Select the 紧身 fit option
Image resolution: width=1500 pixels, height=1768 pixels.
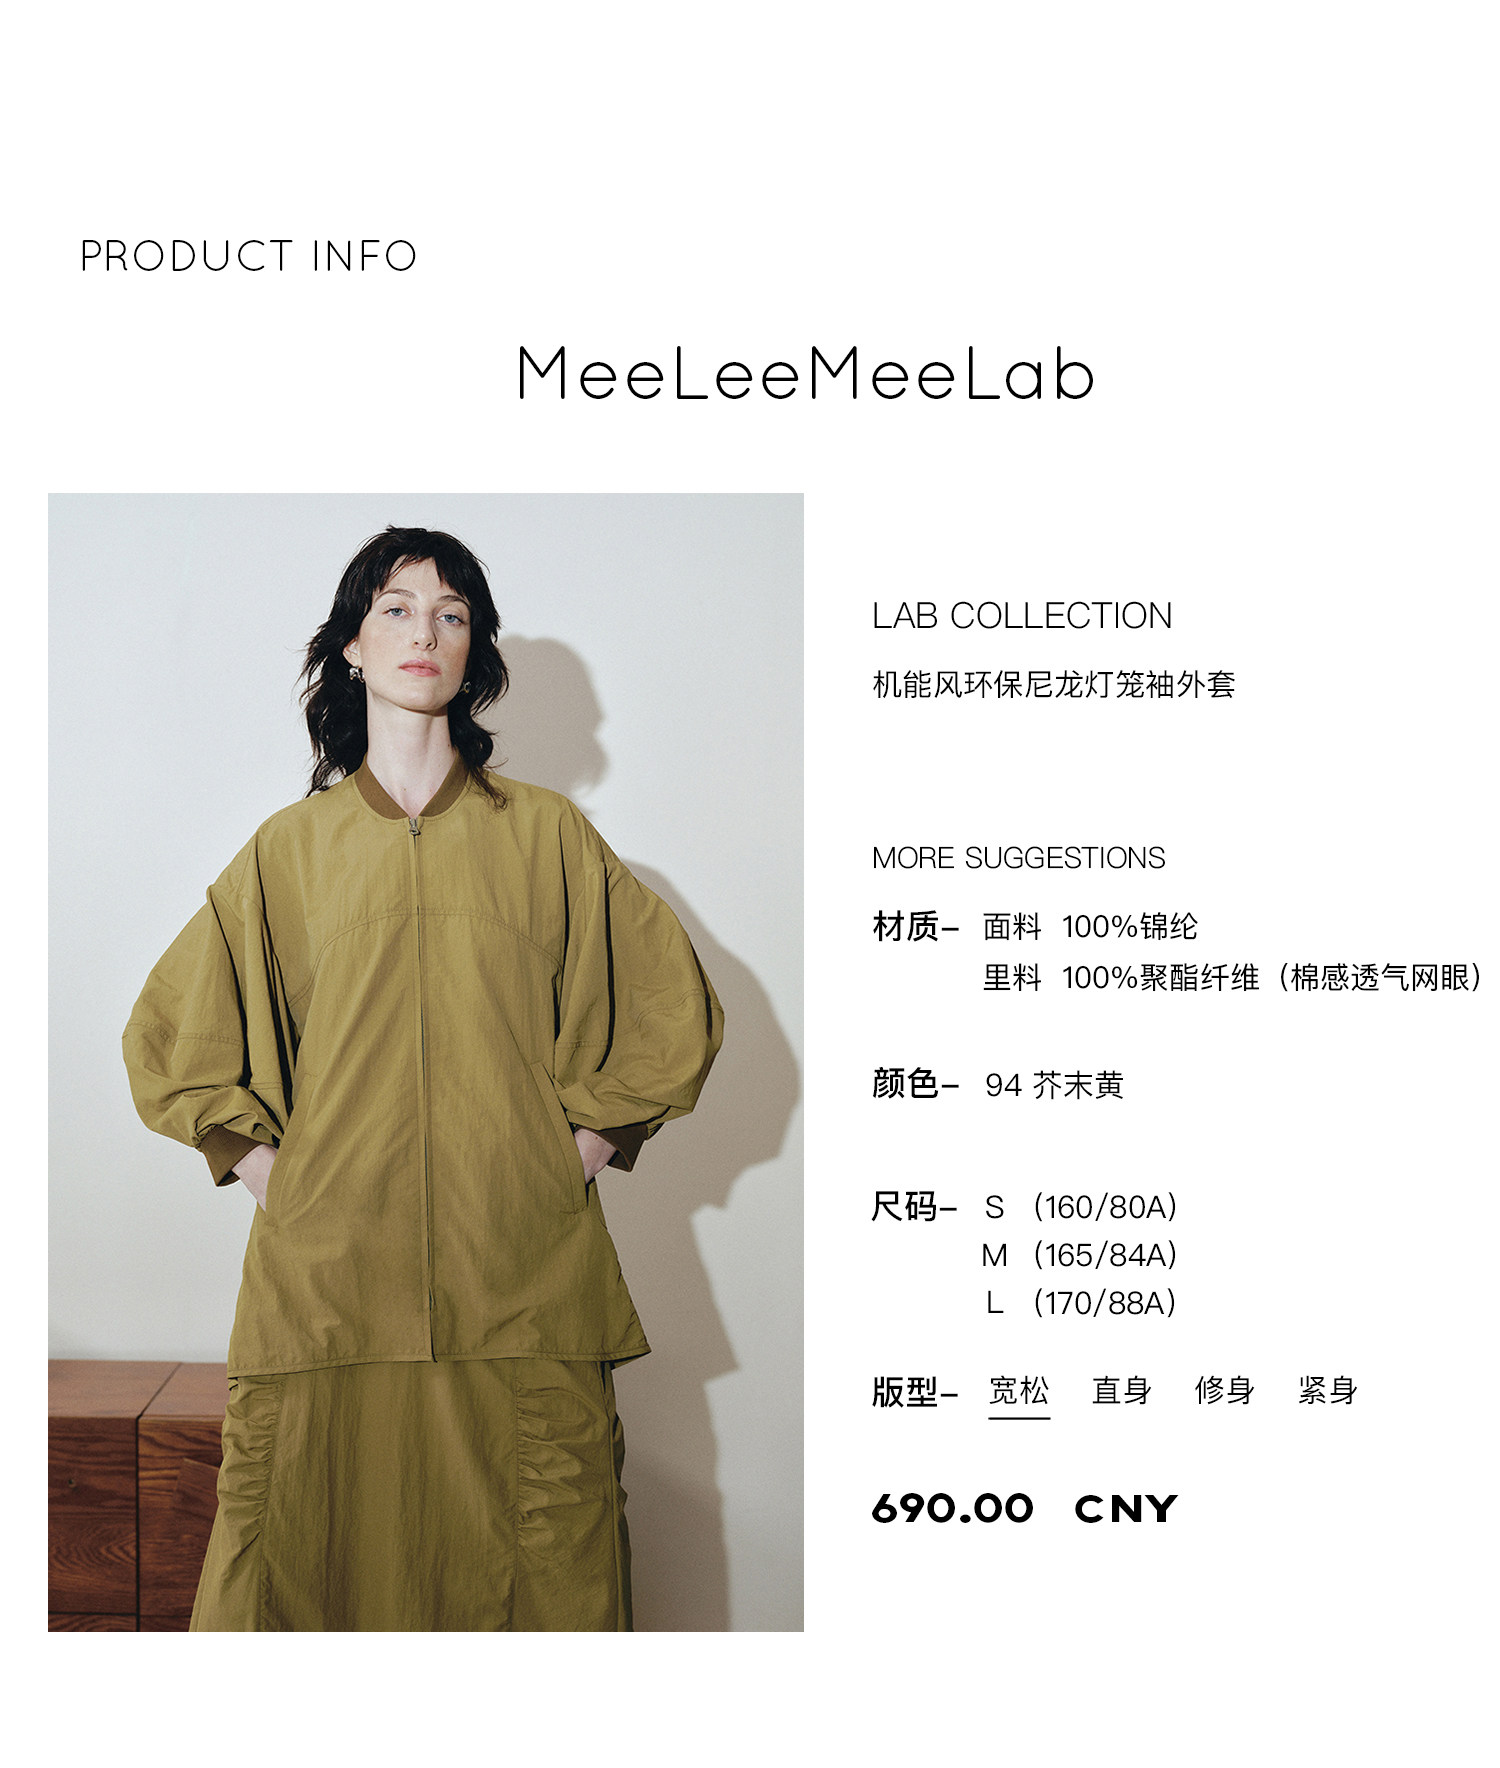pos(1328,1391)
